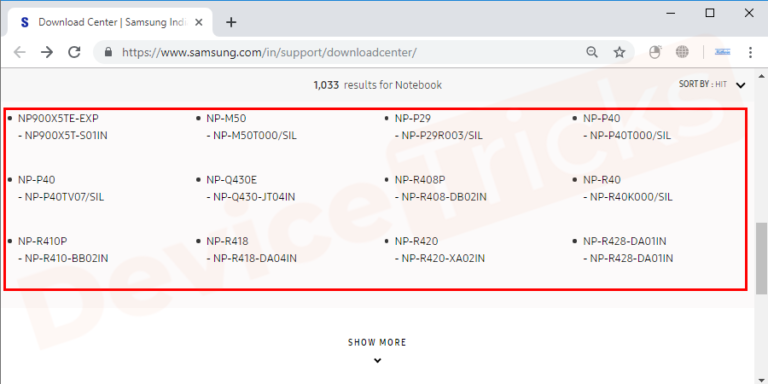The height and width of the screenshot is (384, 768).
Task: Click the mouse extension icon in toolbar
Action: (655, 52)
